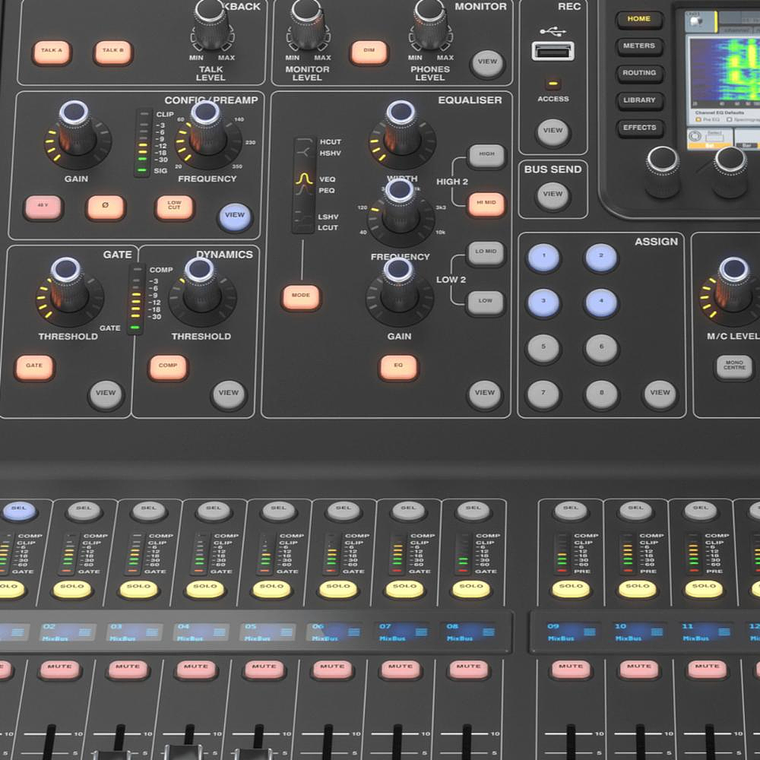This screenshot has width=760, height=760.
Task: Toggle the MONO CENTRE button
Action: [x=734, y=366]
